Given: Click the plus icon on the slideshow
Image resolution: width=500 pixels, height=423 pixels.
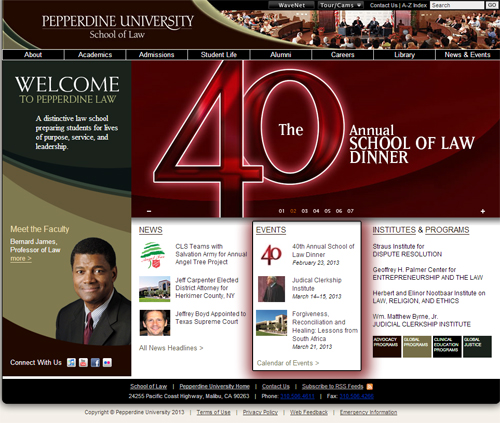Looking at the screenshot, I should tap(483, 211).
